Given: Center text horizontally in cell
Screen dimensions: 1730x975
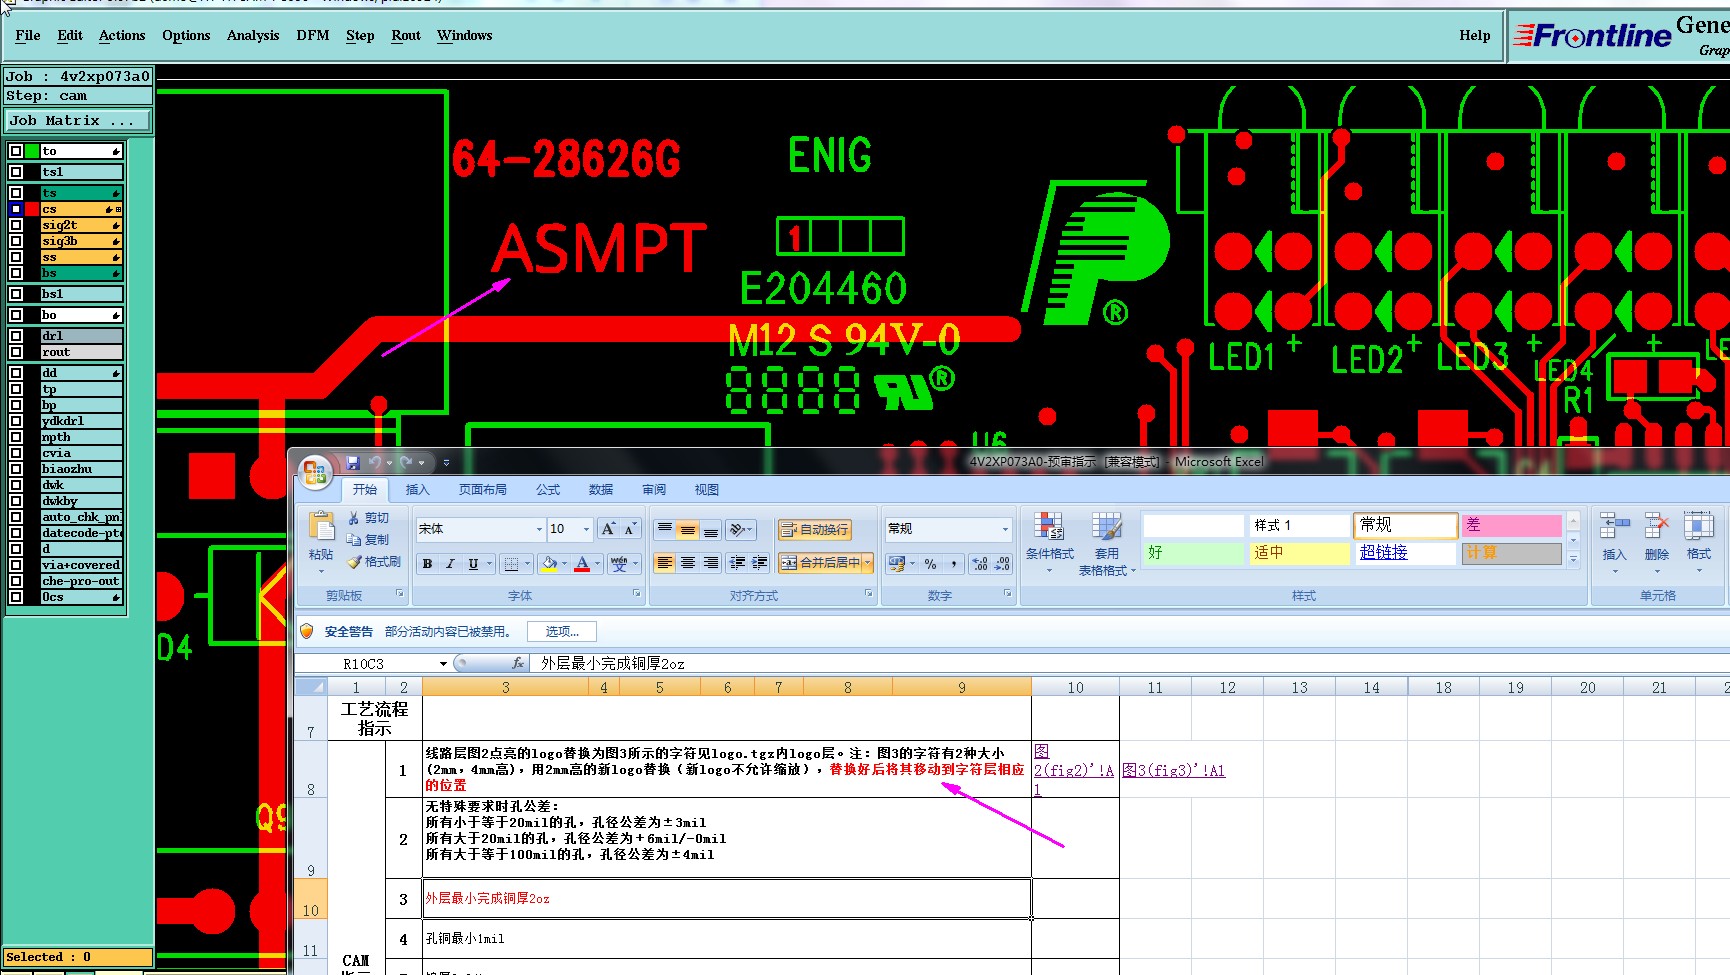Looking at the screenshot, I should [688, 563].
